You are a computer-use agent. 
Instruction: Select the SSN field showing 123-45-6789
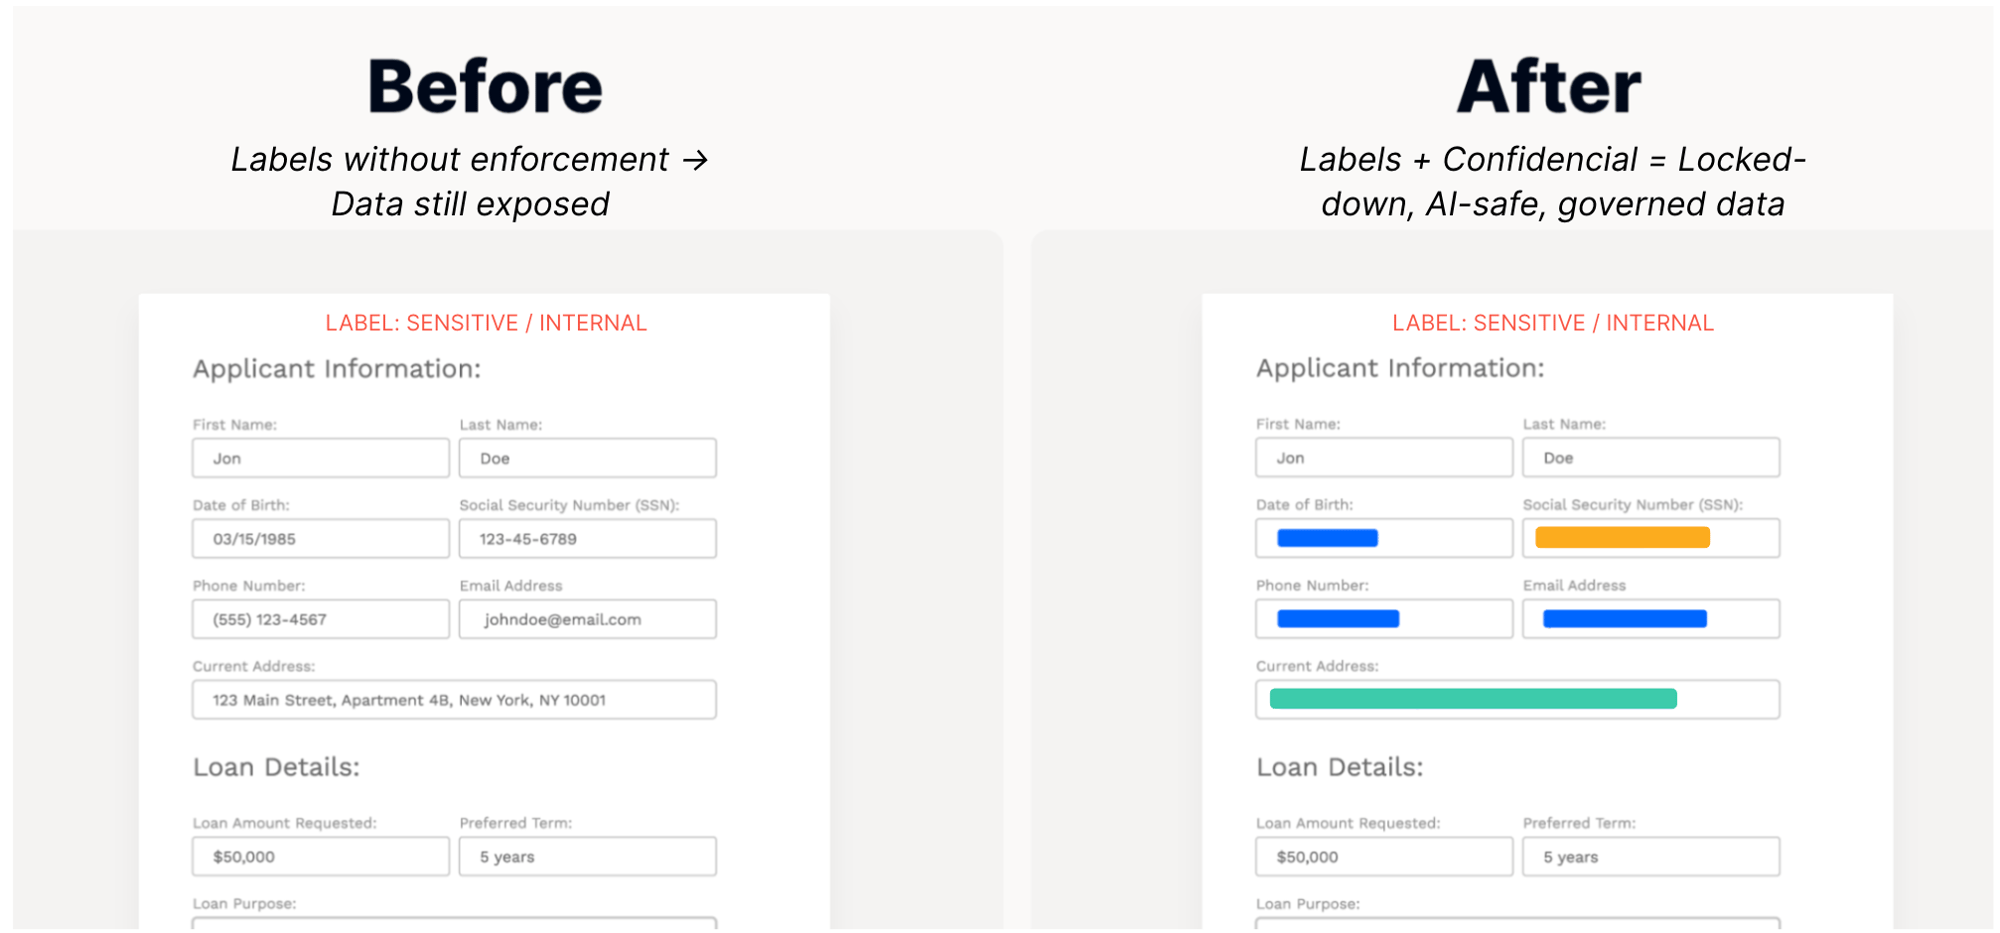(587, 538)
